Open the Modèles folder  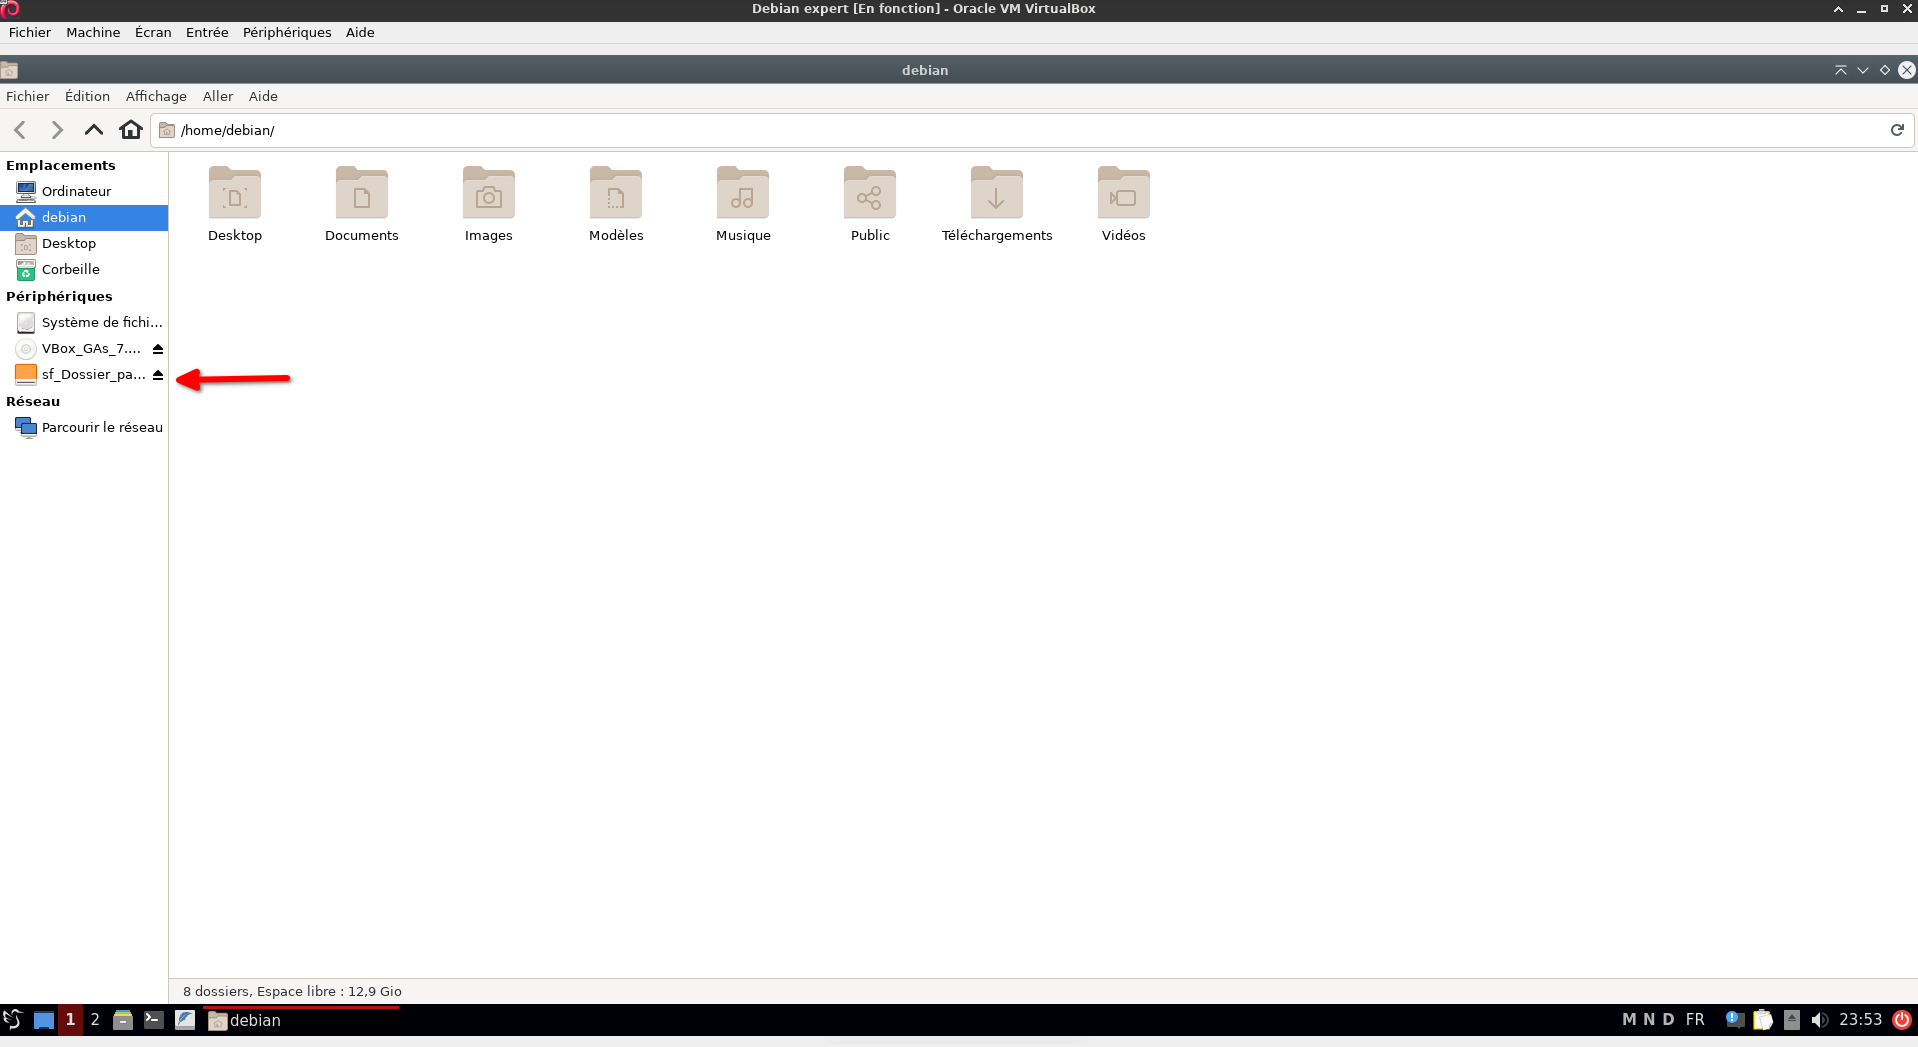616,205
